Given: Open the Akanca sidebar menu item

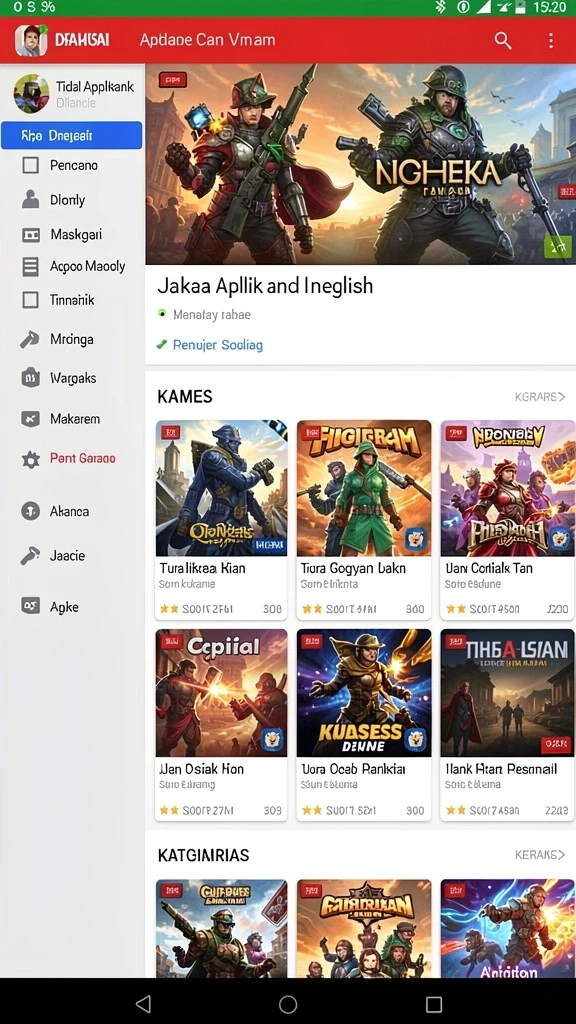Looking at the screenshot, I should [x=69, y=511].
